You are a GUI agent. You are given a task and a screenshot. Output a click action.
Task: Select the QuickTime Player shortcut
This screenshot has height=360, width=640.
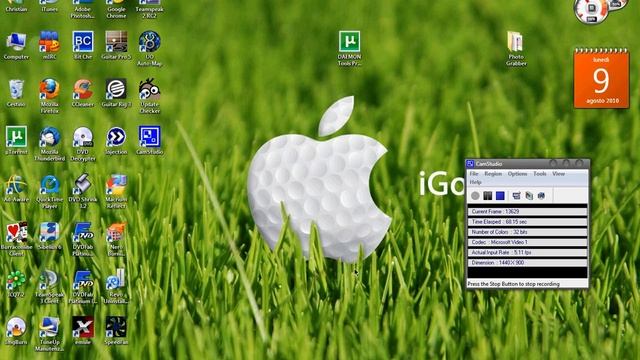[x=49, y=191]
